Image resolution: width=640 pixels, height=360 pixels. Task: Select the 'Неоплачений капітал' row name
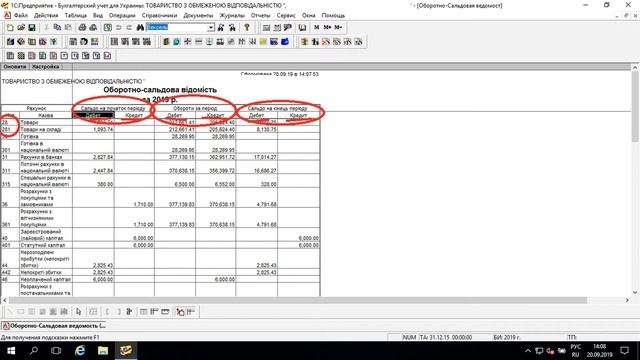pyautogui.click(x=45, y=280)
